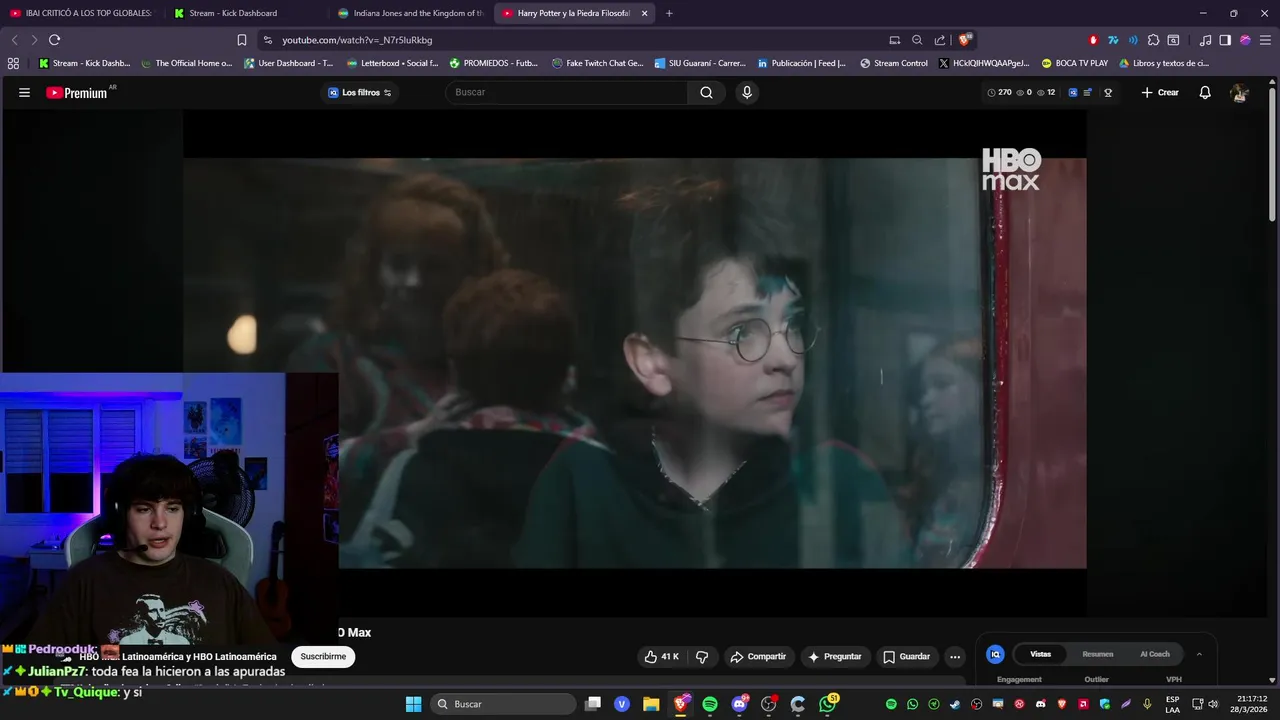
Task: Close the Harry Potter tab
Action: (x=644, y=13)
